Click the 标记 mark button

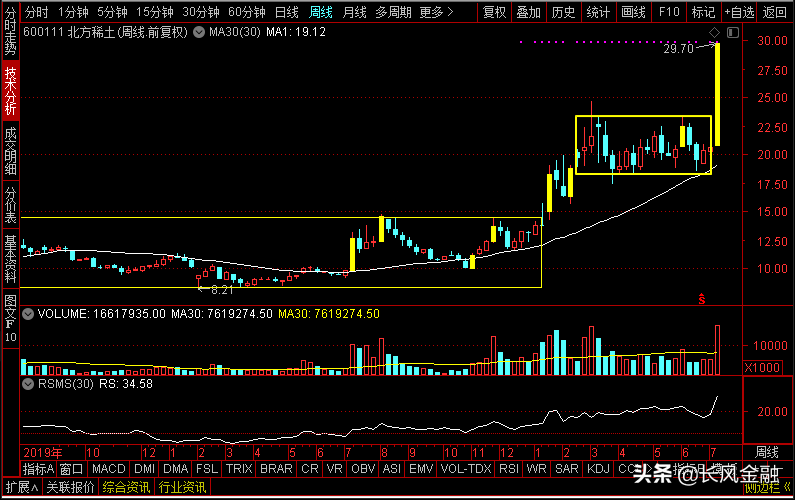pos(703,12)
